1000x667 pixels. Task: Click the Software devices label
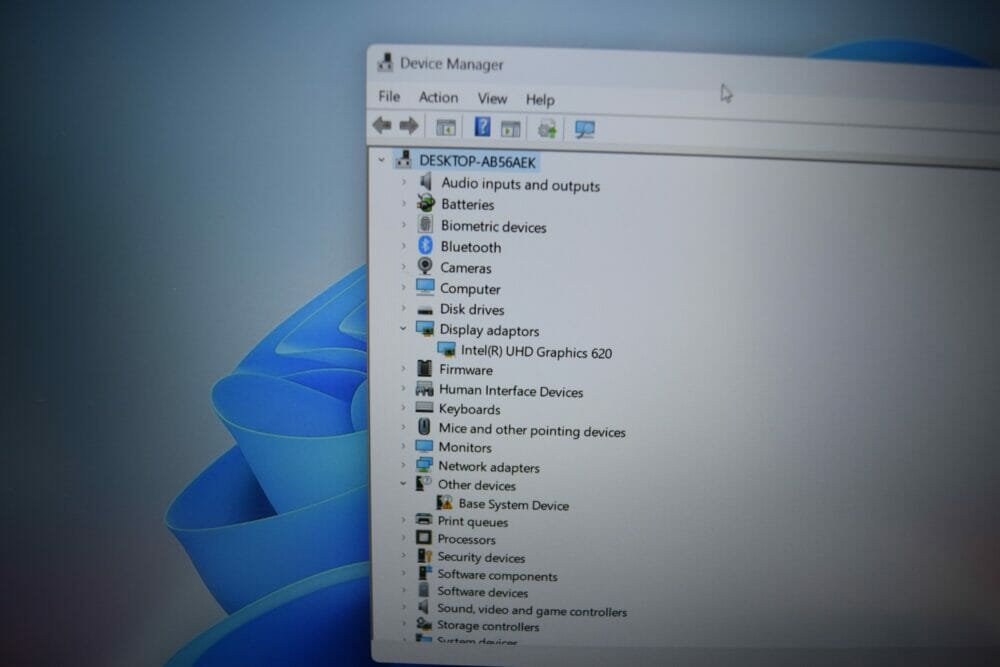[x=483, y=592]
